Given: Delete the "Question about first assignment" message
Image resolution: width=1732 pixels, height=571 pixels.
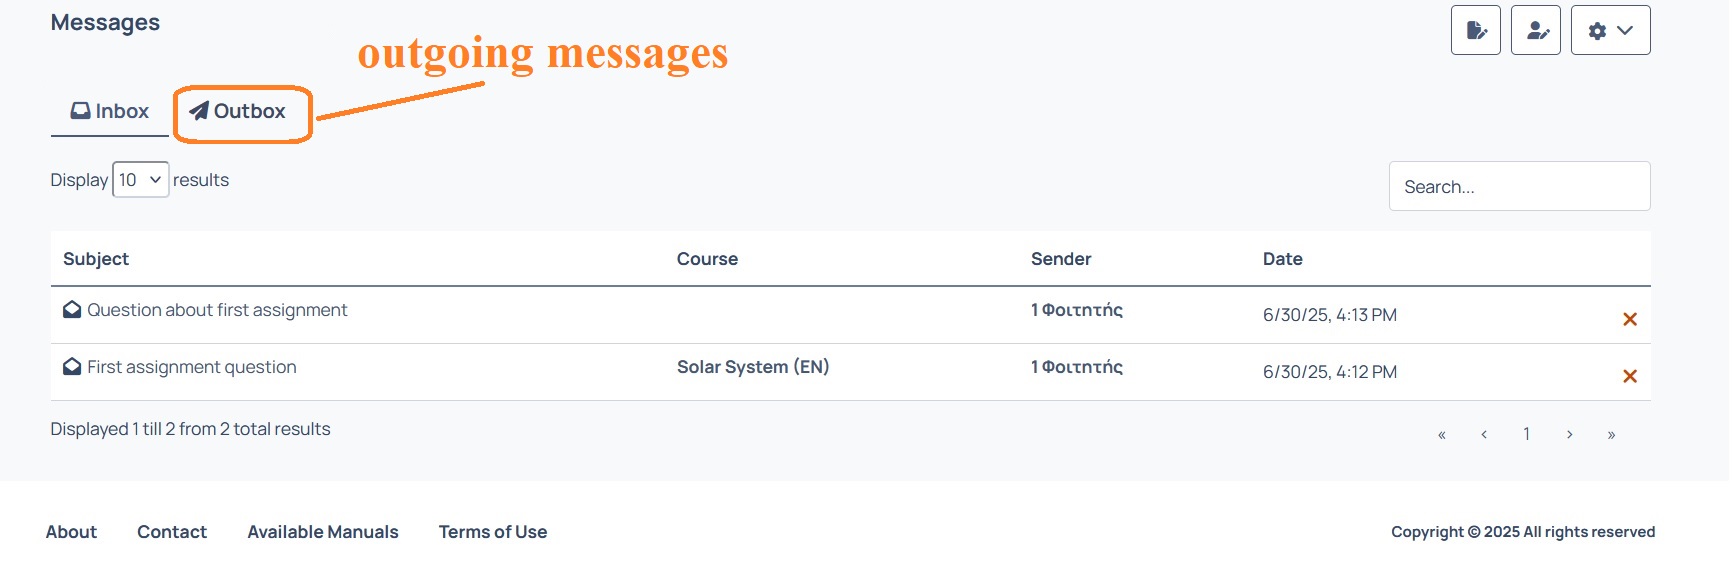Looking at the screenshot, I should (x=1629, y=319).
